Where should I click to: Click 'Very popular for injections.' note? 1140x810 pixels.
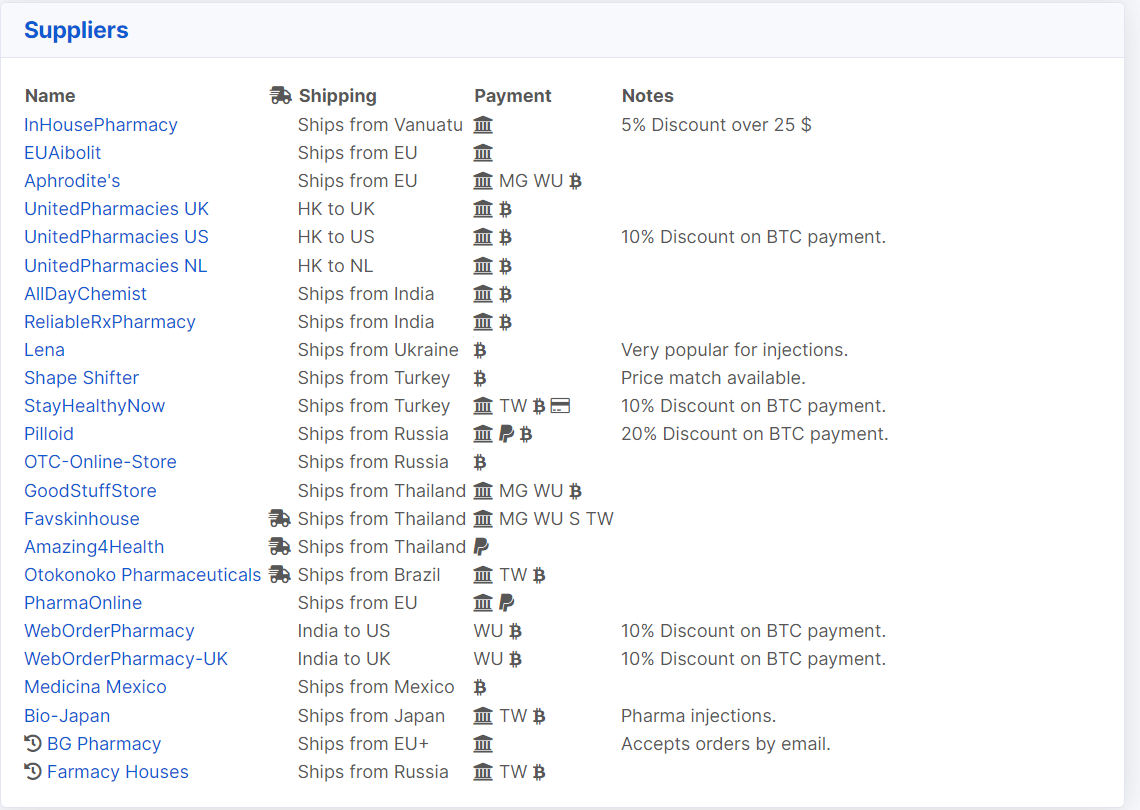[x=734, y=350]
